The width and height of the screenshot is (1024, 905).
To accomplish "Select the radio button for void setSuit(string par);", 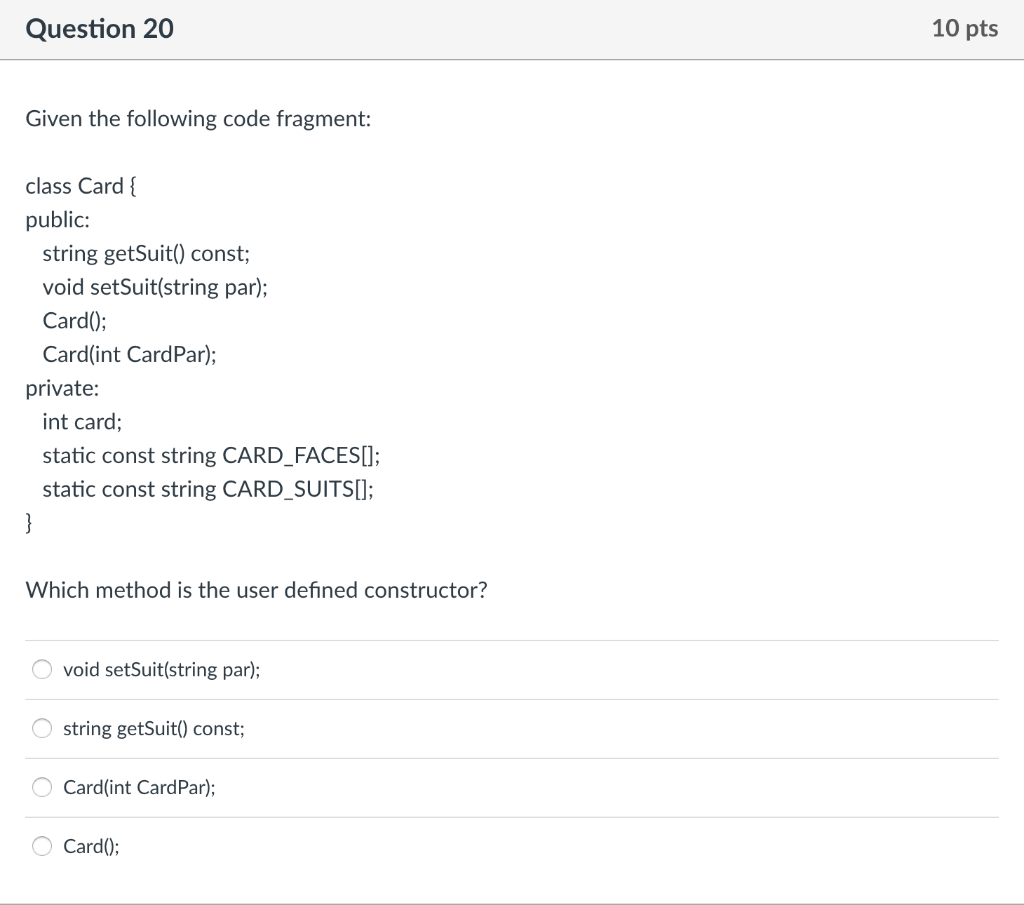I will pos(42,669).
